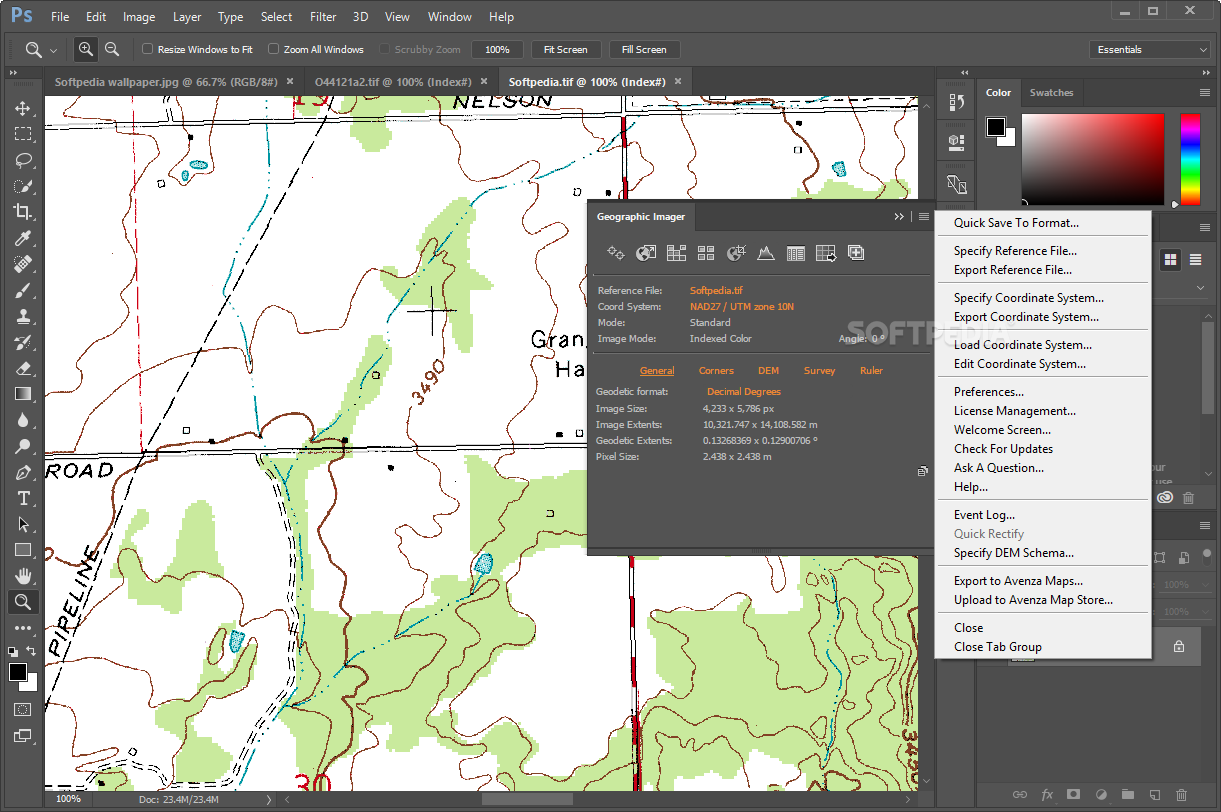Click the Transform globe icon in Geographic Imager
Screen dimensions: 1221x812
(646, 253)
